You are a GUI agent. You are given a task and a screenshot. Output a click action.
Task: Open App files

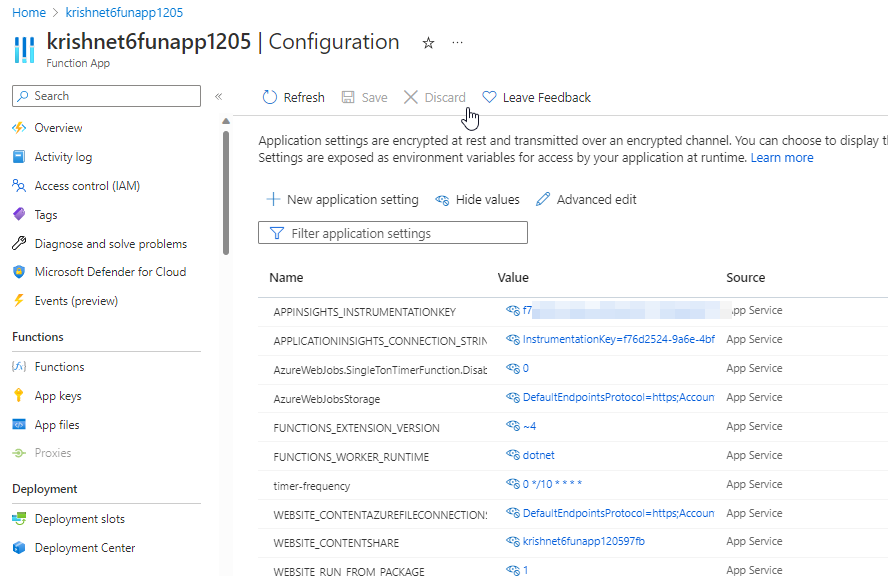click(x=57, y=425)
